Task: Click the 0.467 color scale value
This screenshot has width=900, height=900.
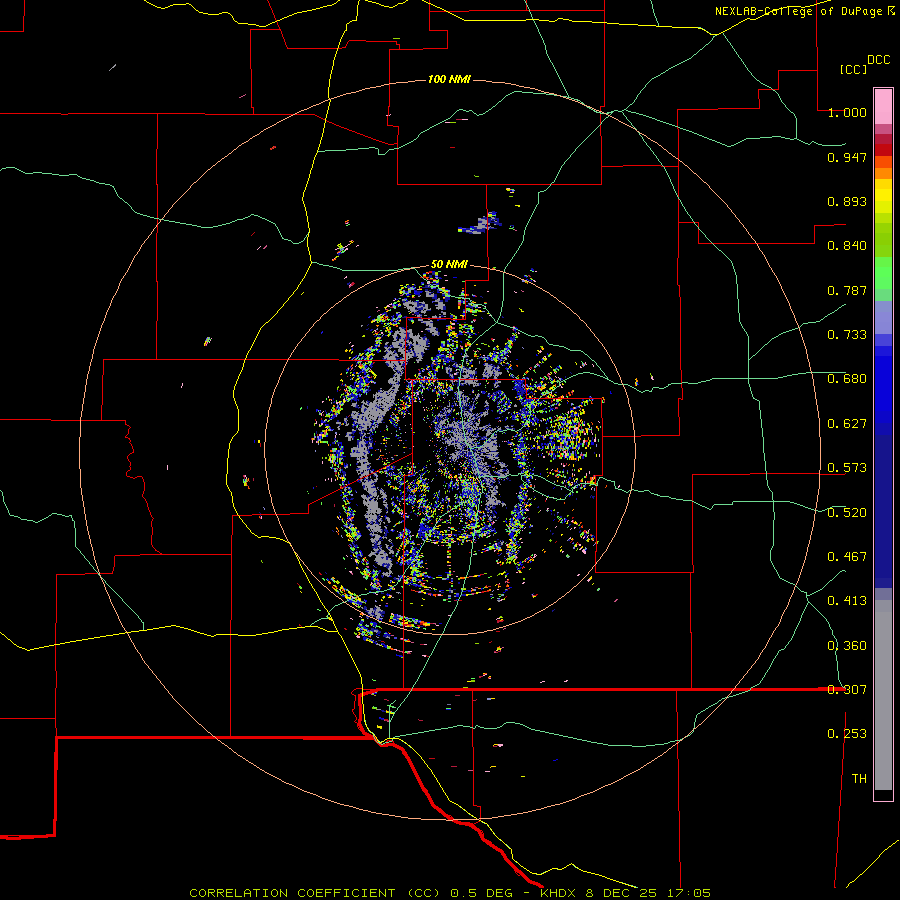Action: coord(847,557)
